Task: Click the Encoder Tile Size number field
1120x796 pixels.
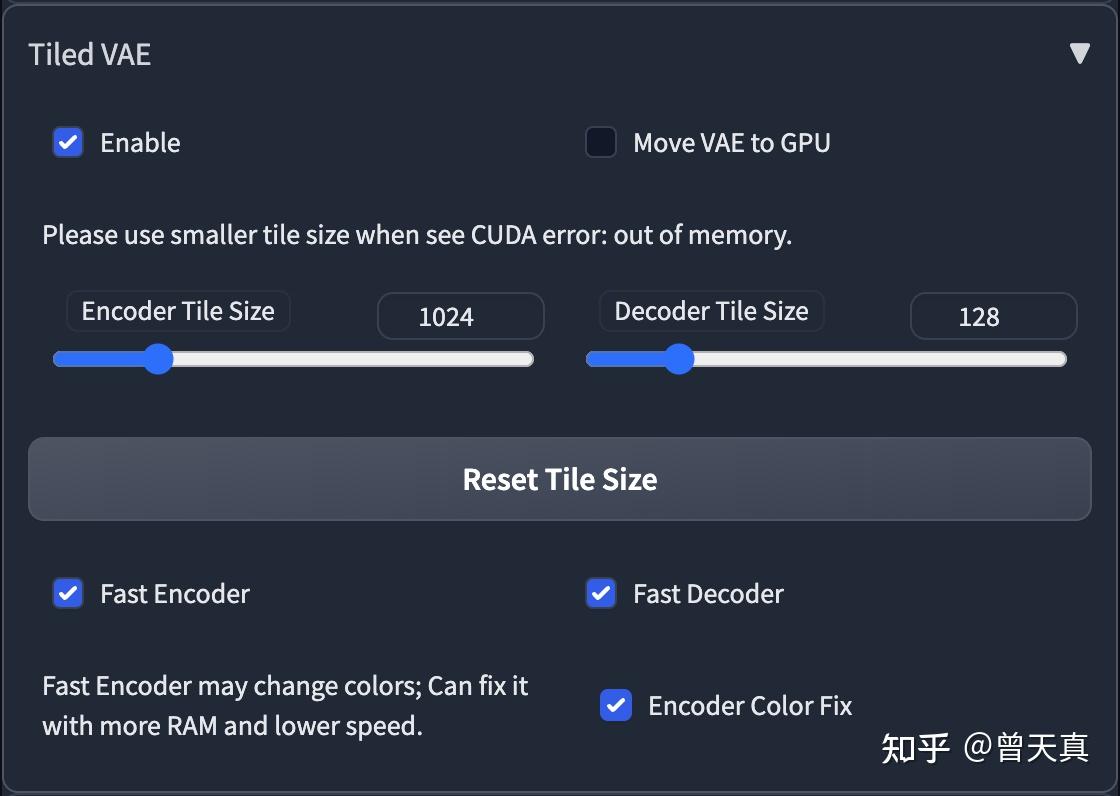Action: point(460,317)
